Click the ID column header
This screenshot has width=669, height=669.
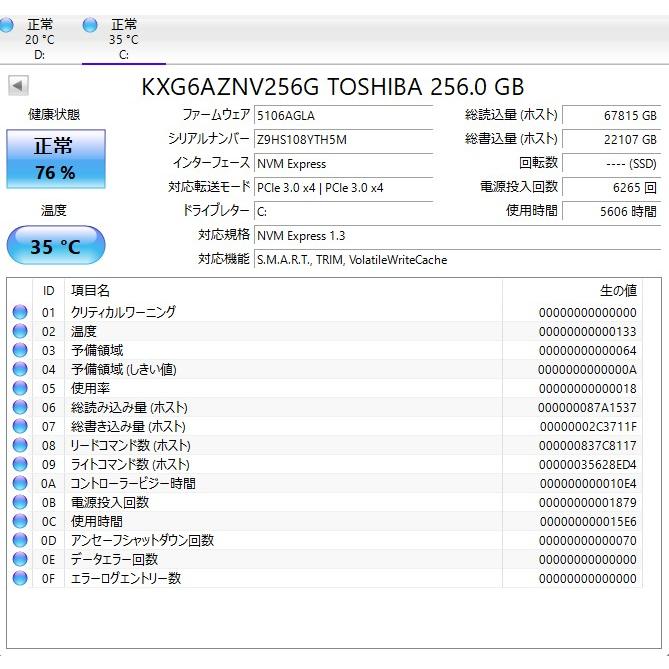[x=49, y=291]
